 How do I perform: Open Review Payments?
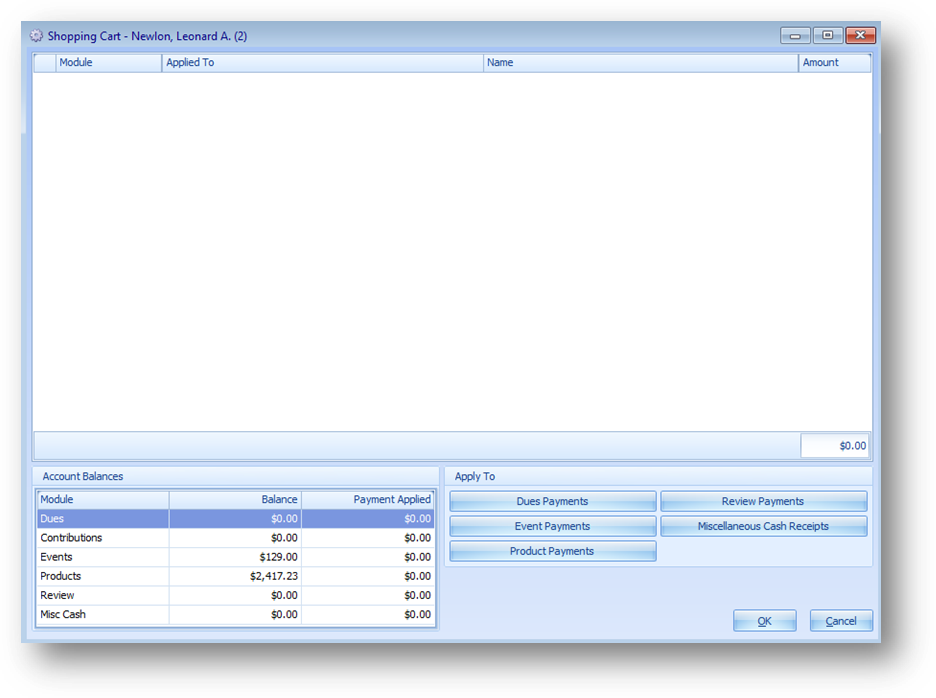click(x=763, y=501)
